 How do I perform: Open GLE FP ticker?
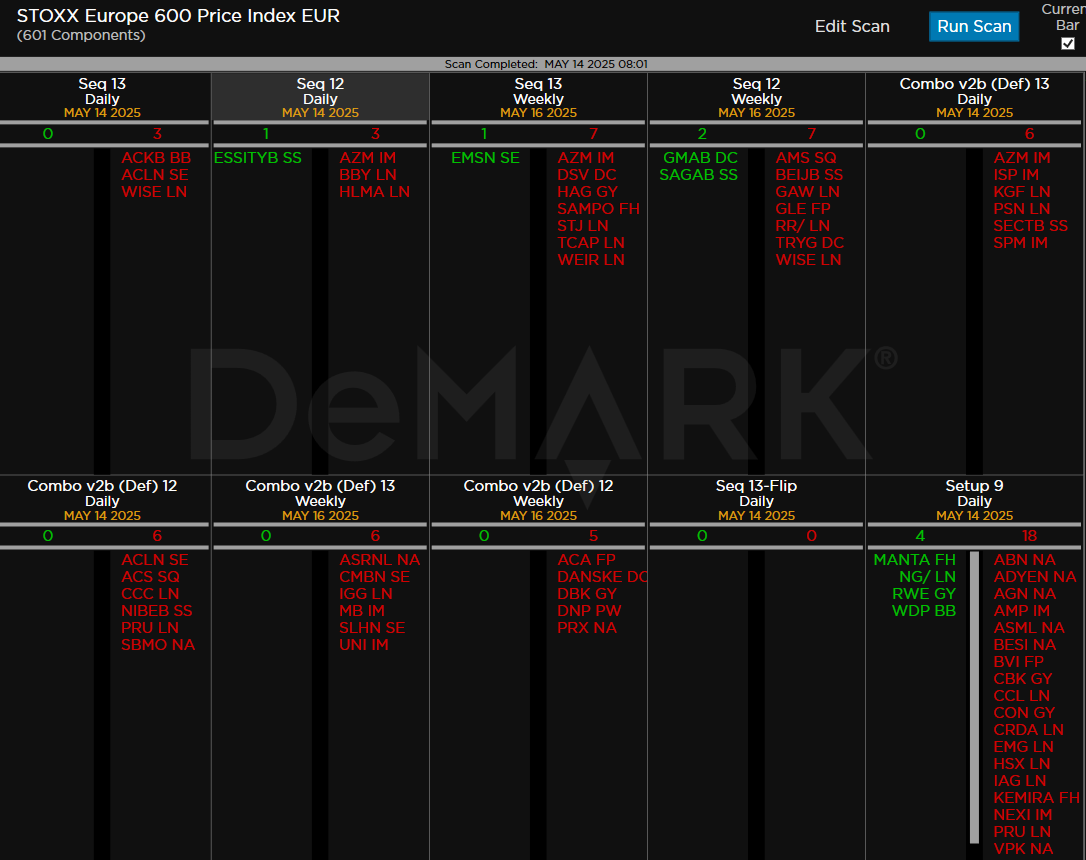[803, 209]
